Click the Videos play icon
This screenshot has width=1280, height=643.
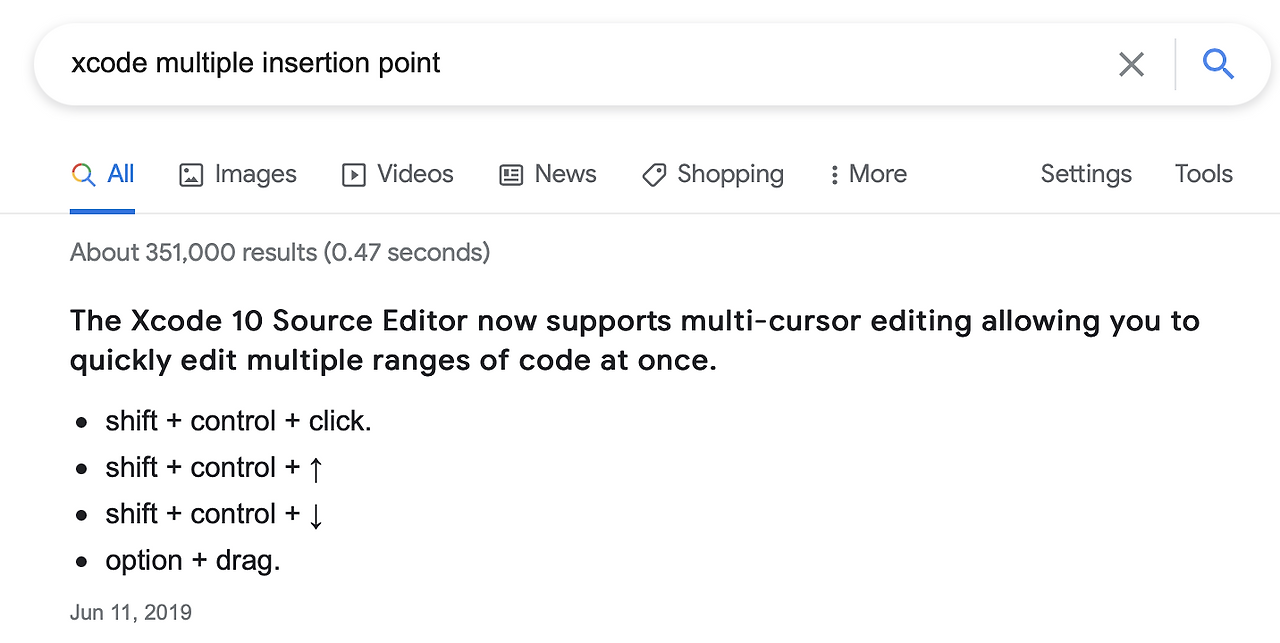pos(353,174)
